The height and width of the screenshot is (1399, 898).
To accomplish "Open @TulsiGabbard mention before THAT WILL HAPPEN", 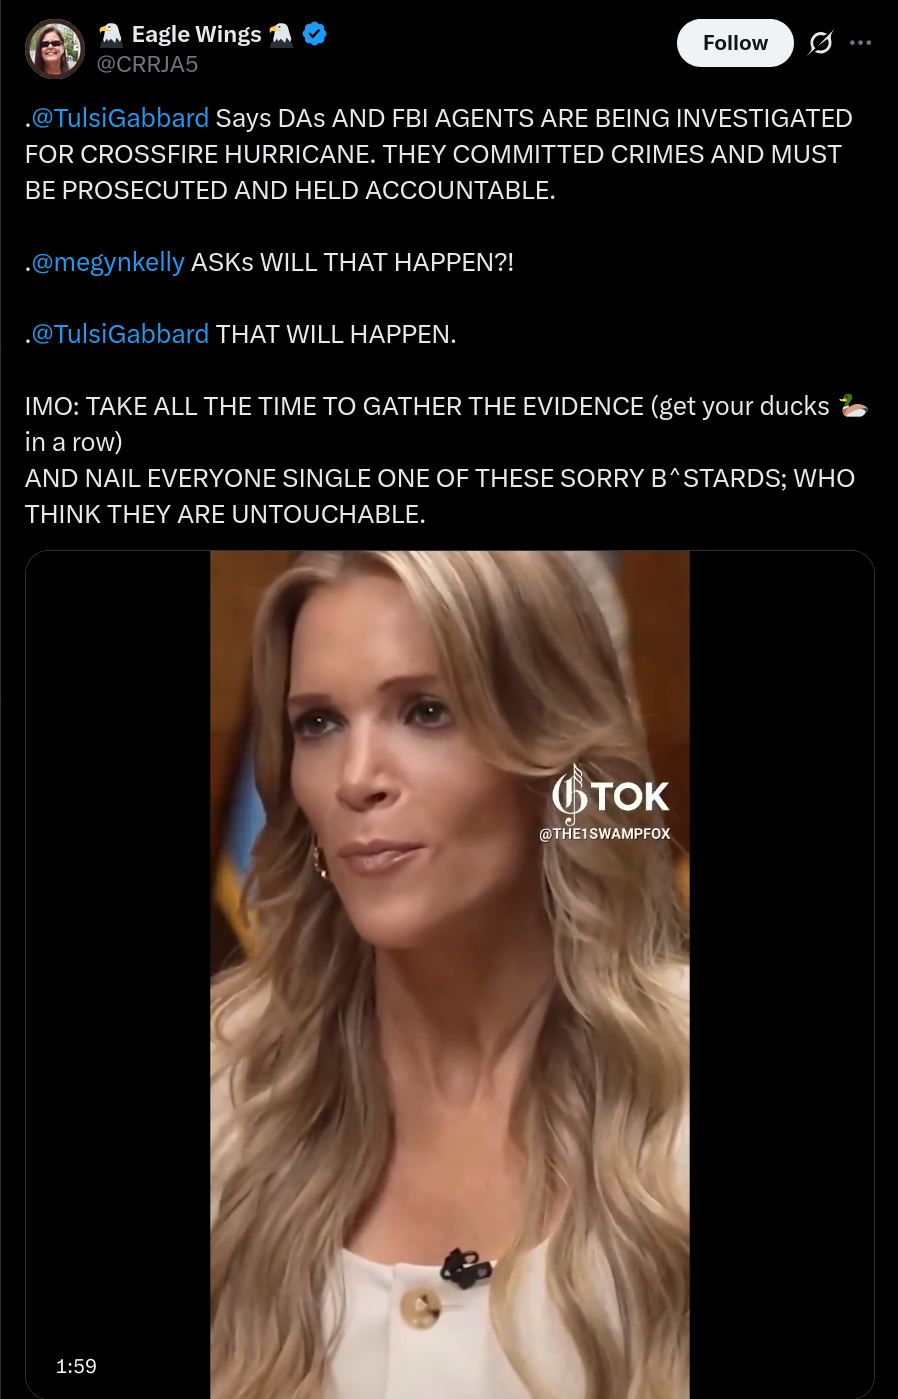I will coord(120,334).
